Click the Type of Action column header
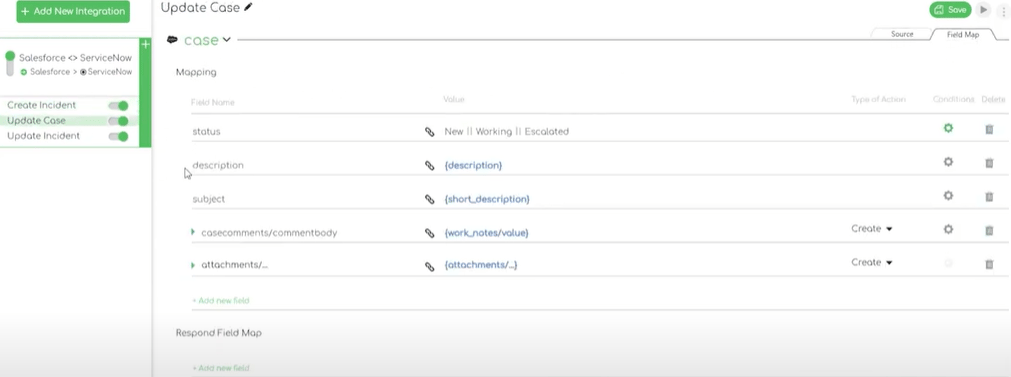1011x377 pixels. [x=878, y=99]
